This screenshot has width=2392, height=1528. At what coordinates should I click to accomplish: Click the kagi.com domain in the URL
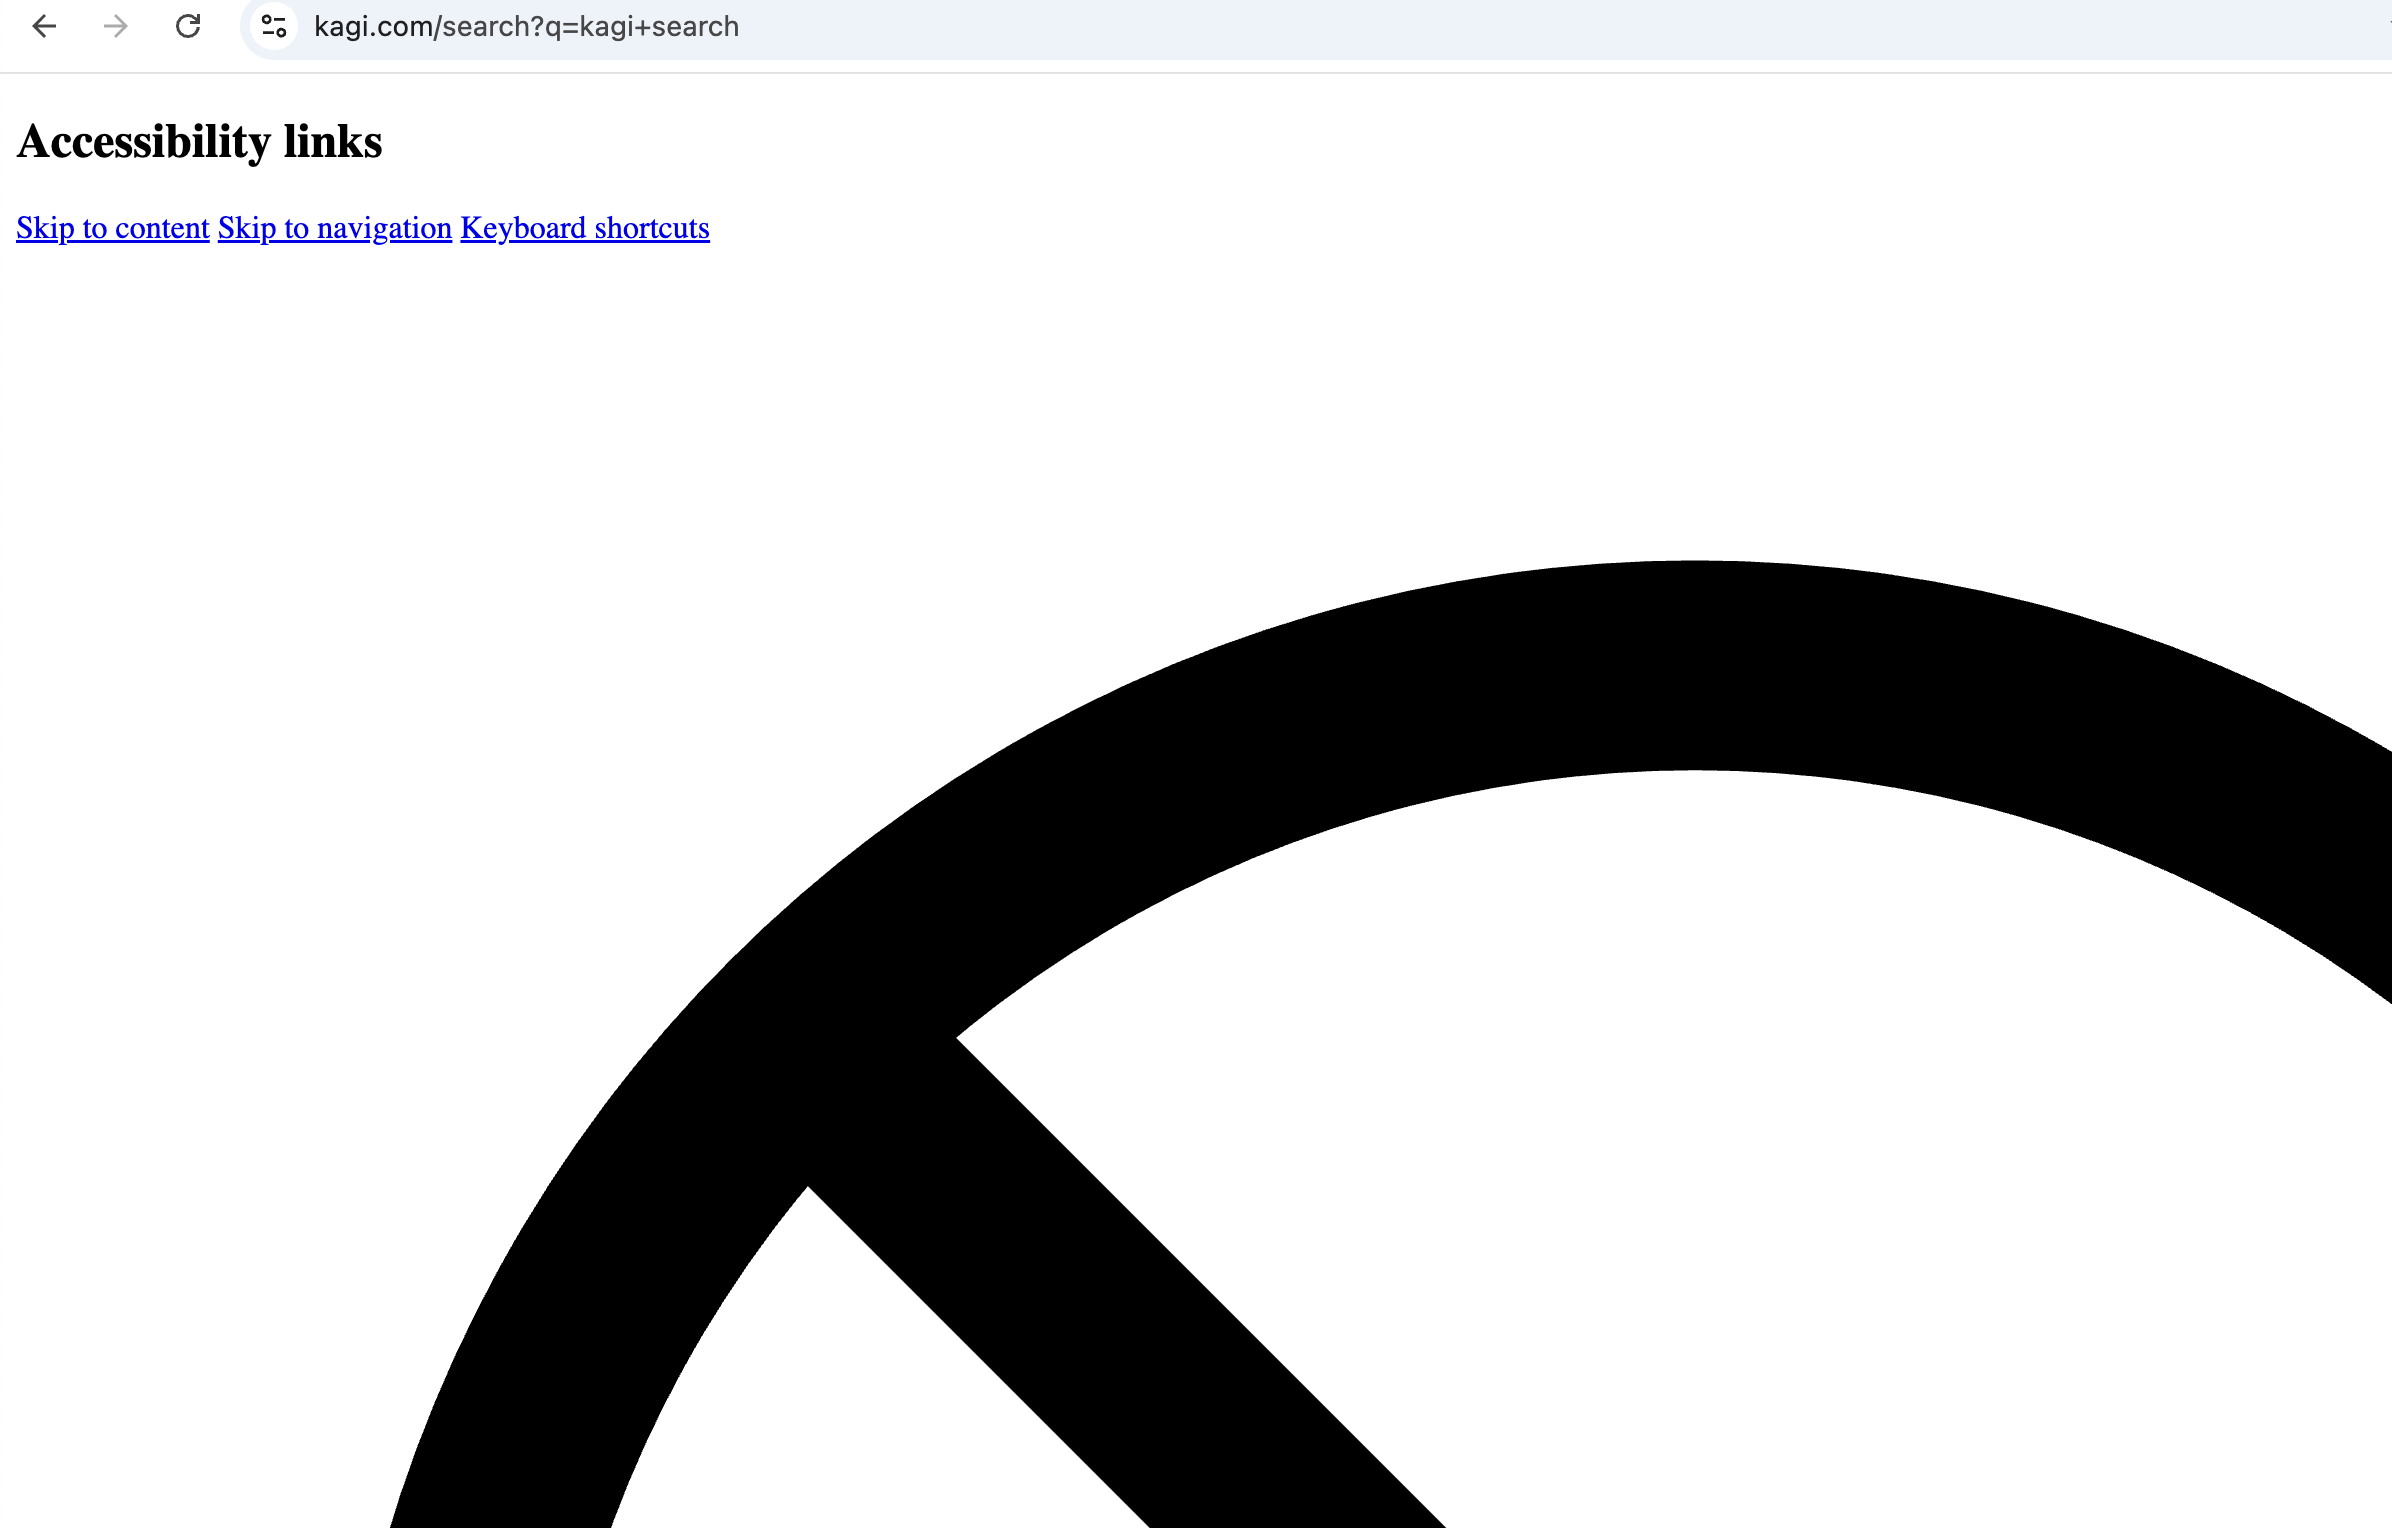(x=372, y=26)
